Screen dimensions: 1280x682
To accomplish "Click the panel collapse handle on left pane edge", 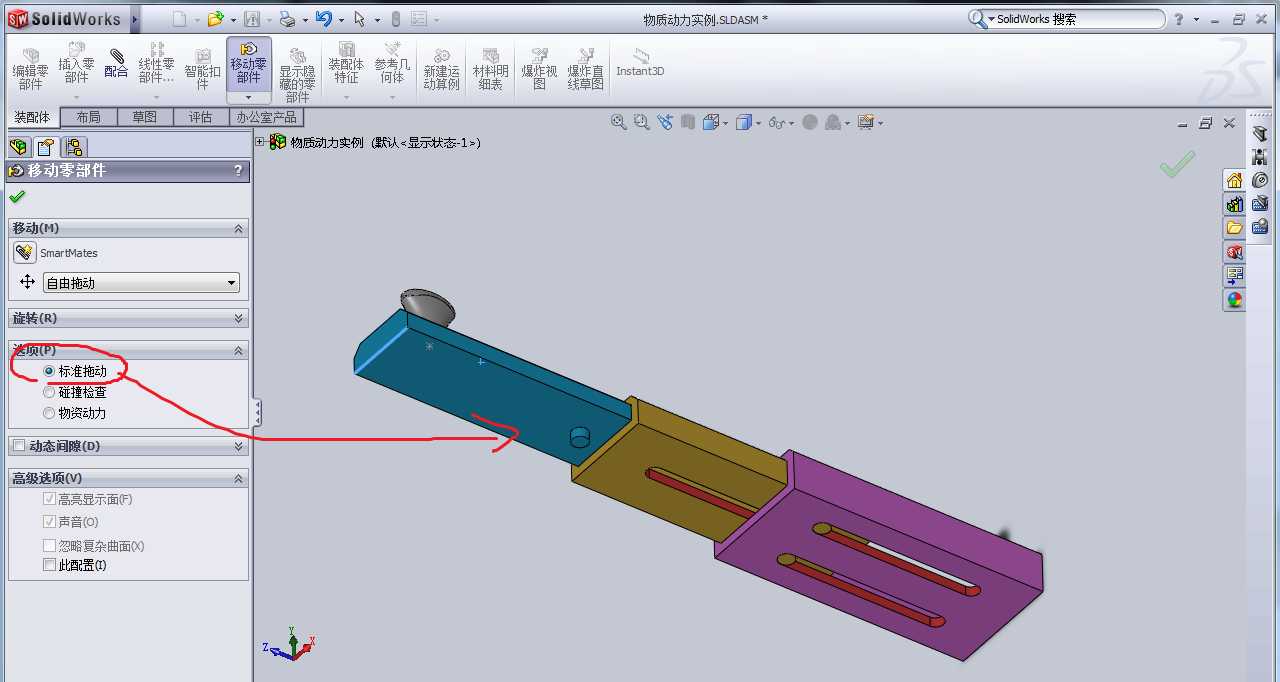I will coord(258,412).
